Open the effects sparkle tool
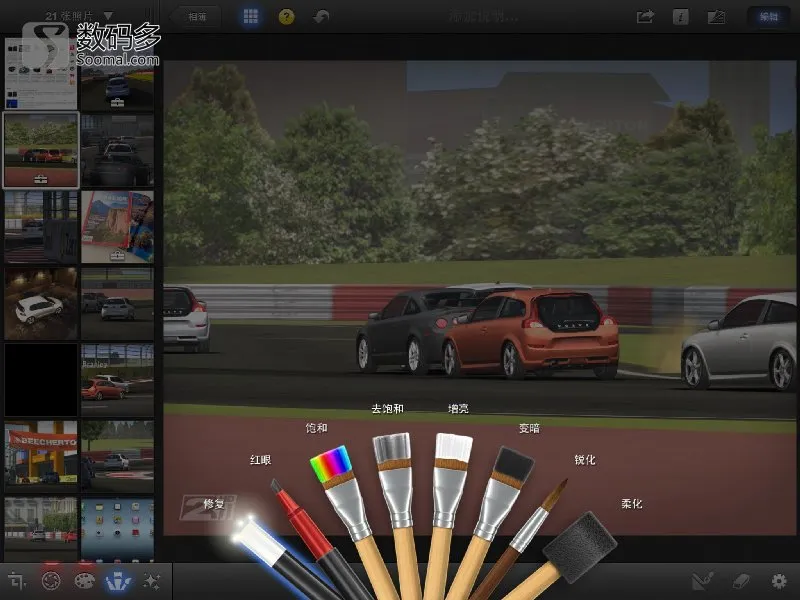The image size is (800, 600). 152,581
